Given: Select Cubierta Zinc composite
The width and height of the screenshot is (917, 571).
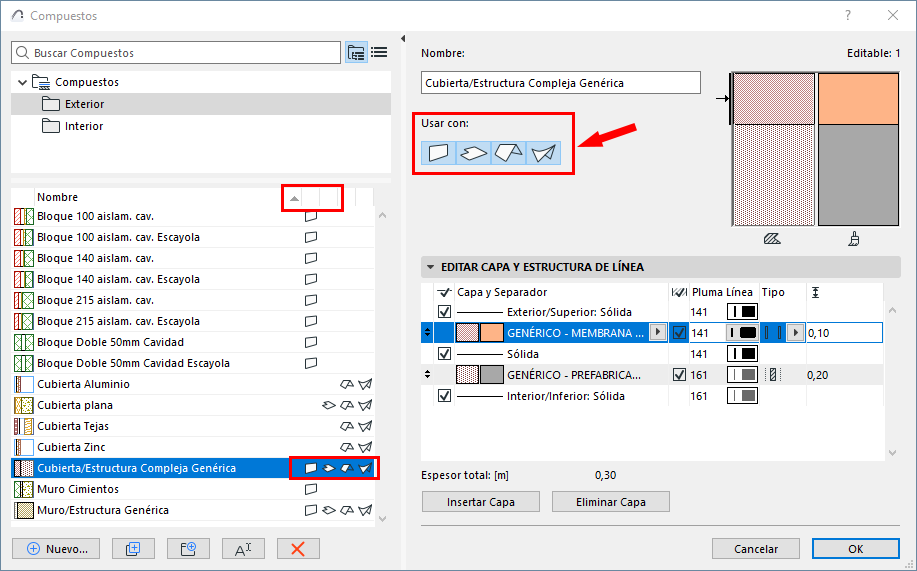Looking at the screenshot, I should coord(193,448).
